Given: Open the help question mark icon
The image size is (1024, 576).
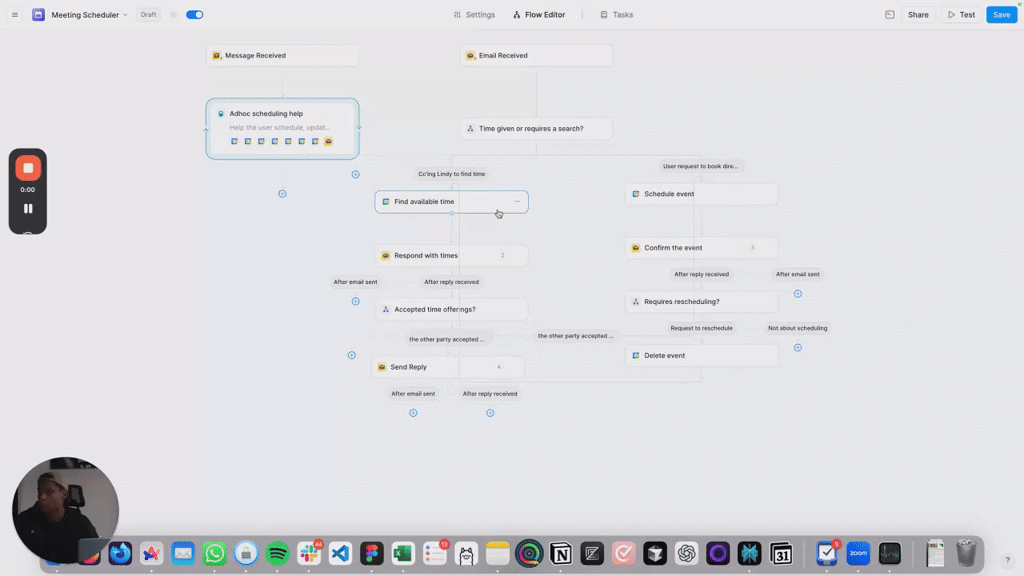Looking at the screenshot, I should (x=1007, y=560).
